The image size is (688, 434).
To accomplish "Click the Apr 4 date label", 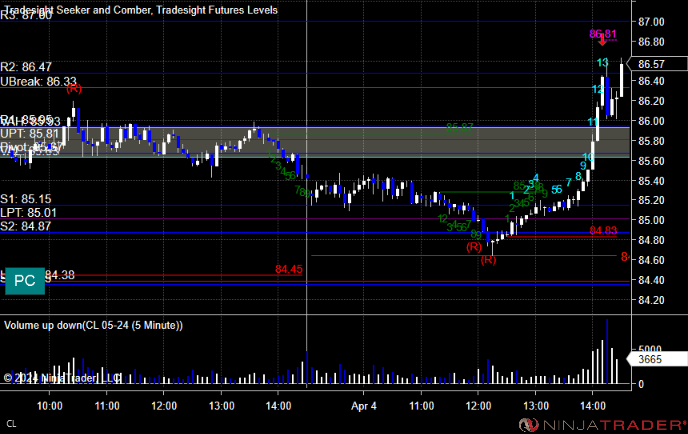I will 364,406.
